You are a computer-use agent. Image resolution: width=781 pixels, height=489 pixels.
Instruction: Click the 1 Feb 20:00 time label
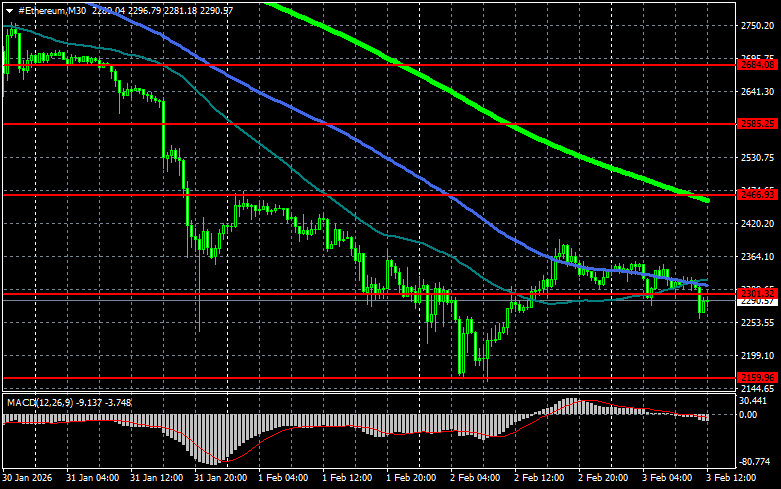coord(411,478)
